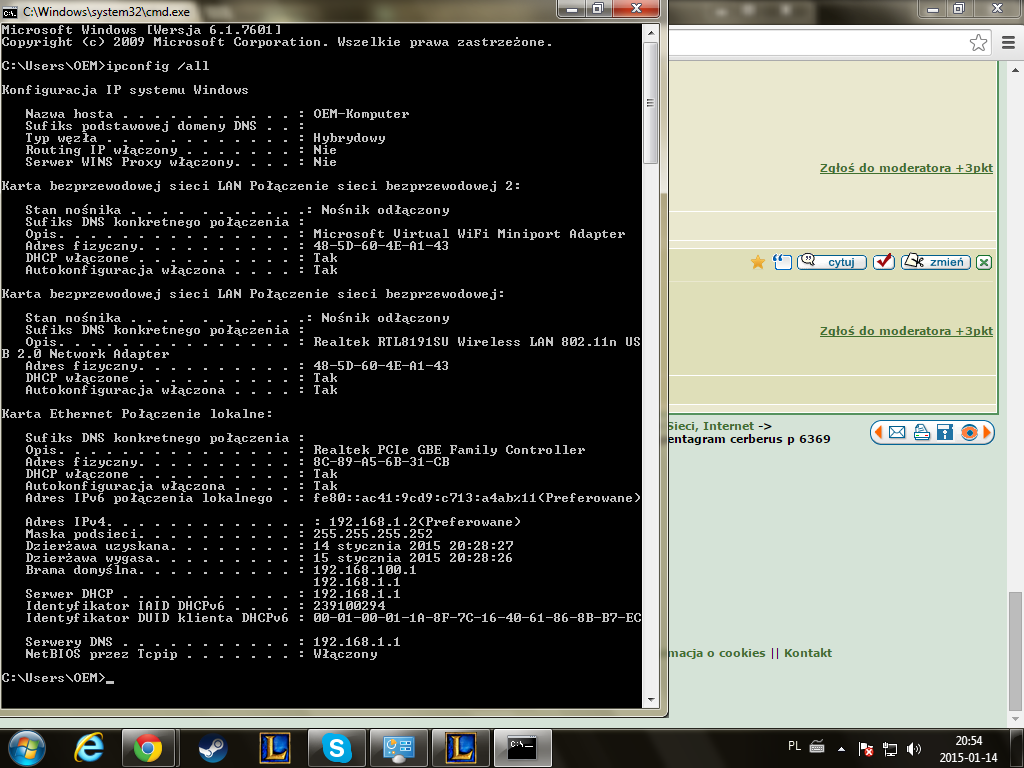Open Skype from the taskbar

click(336, 748)
